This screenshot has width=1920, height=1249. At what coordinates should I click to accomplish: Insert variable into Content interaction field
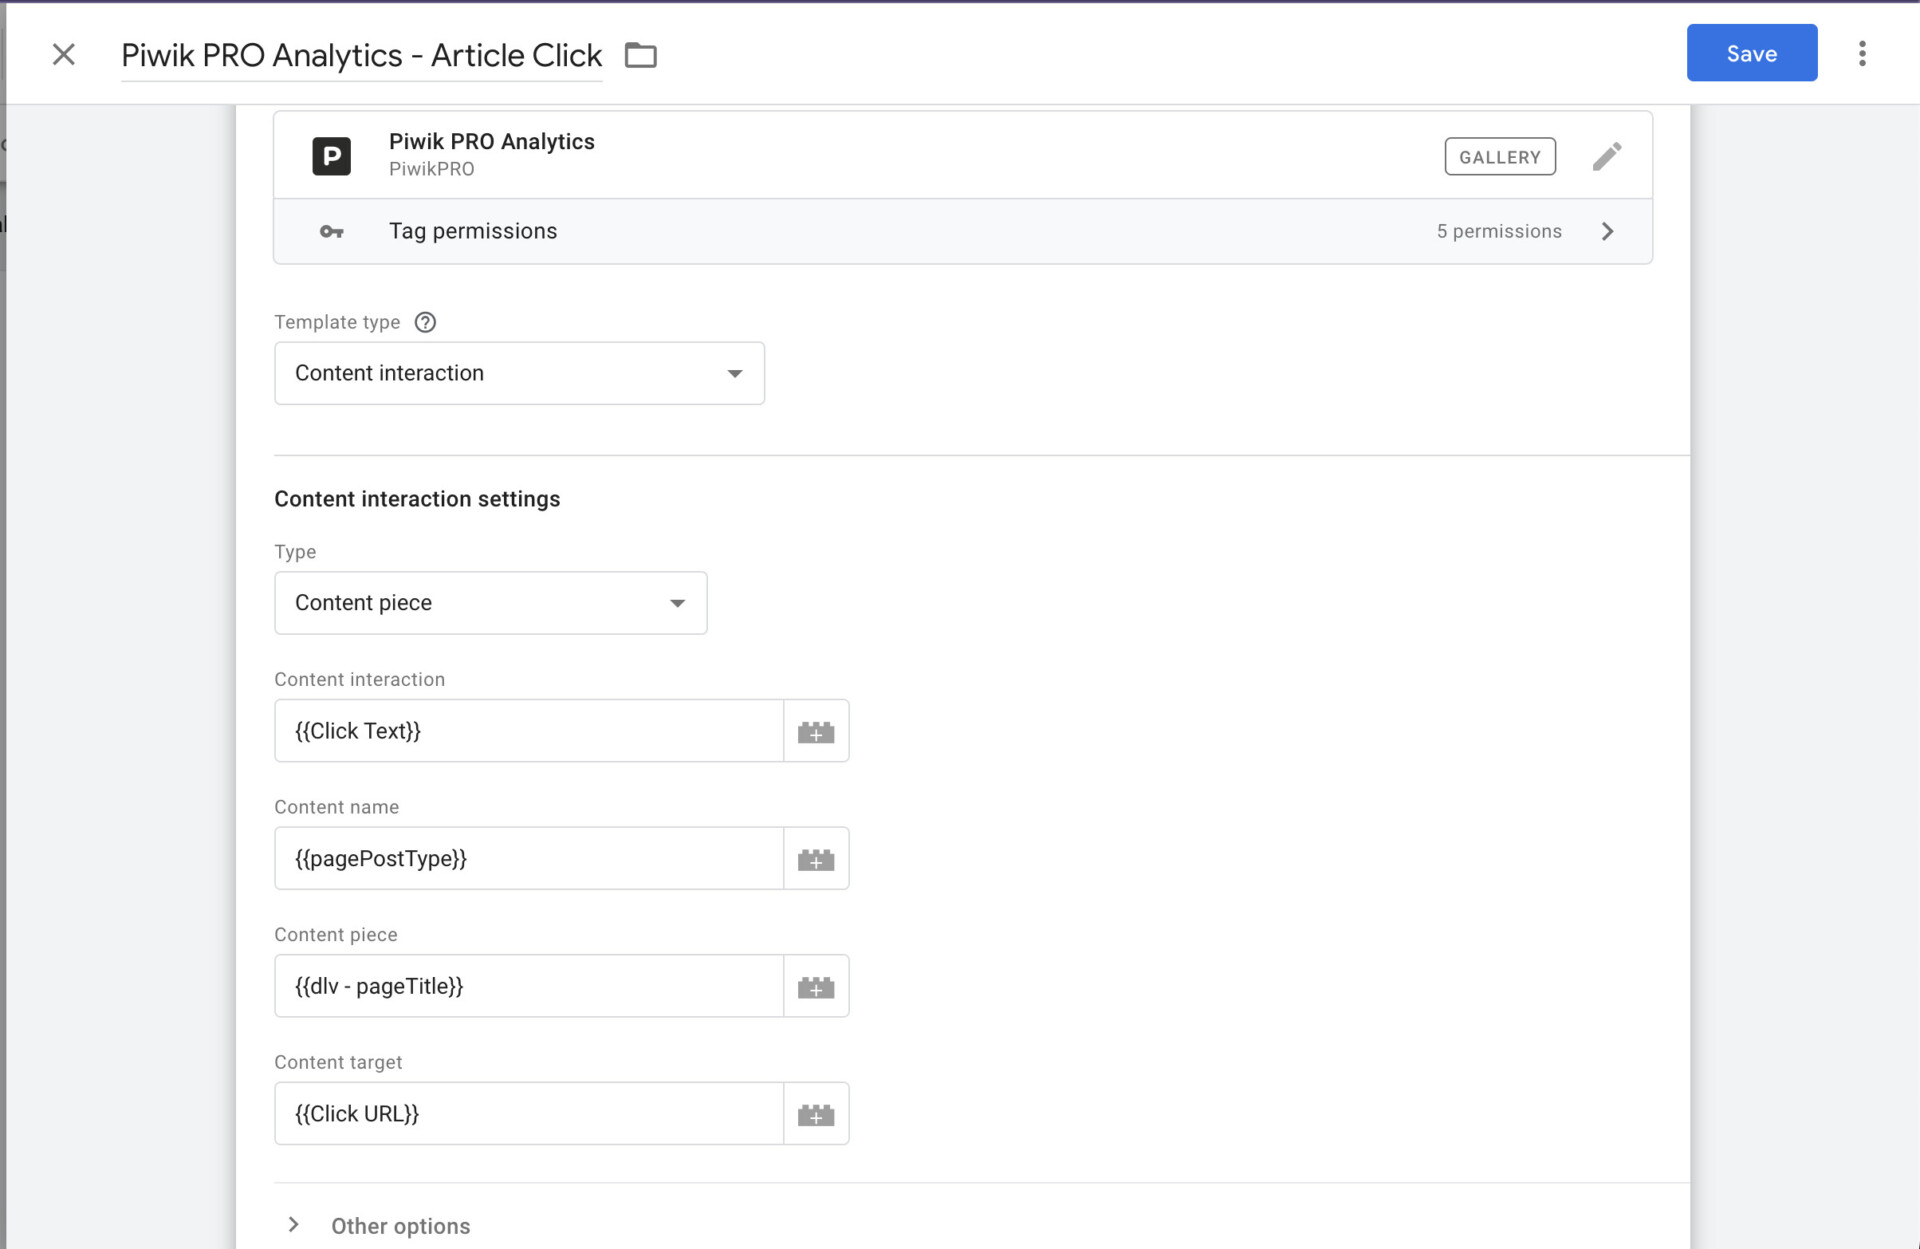(x=816, y=731)
